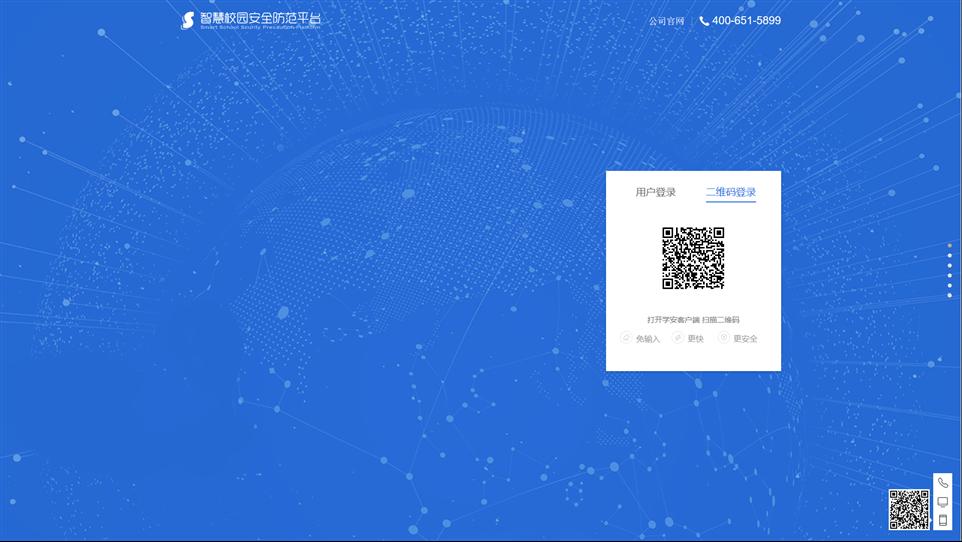The image size is (962, 542).
Task: Click the 400-651-5899 phone number
Action: pyautogui.click(x=746, y=20)
